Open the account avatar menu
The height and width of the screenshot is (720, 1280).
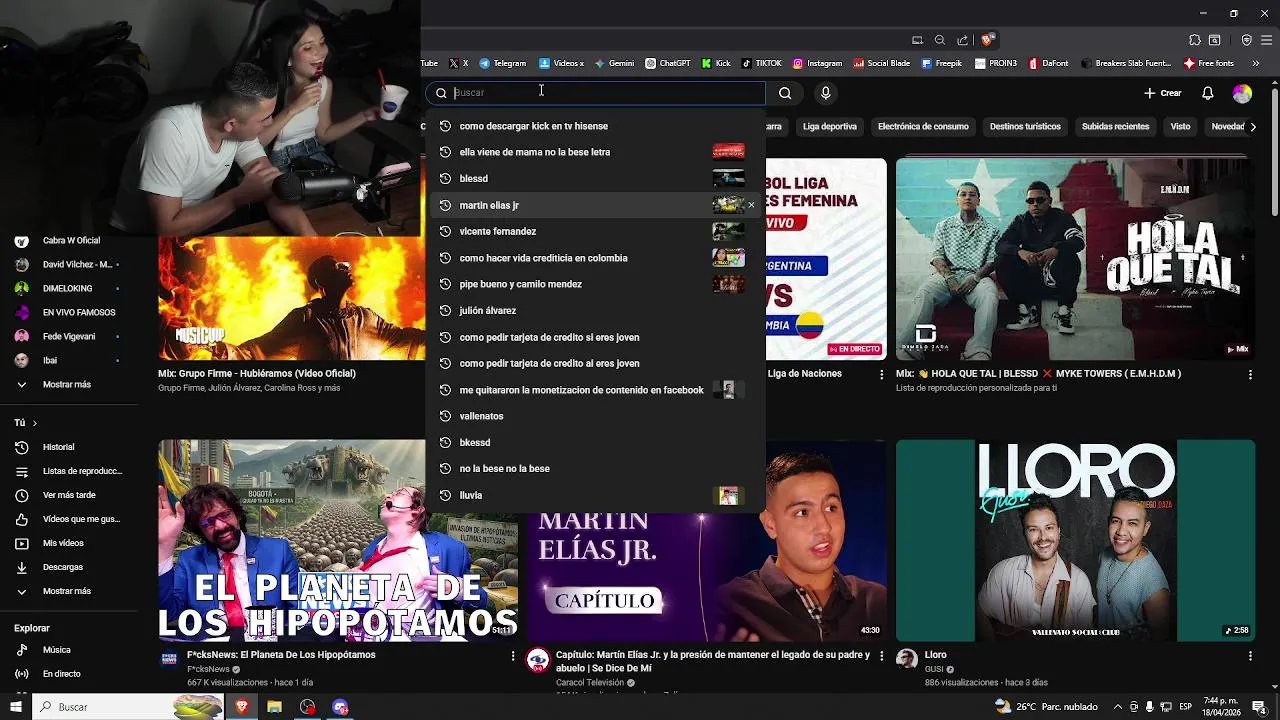(1242, 93)
